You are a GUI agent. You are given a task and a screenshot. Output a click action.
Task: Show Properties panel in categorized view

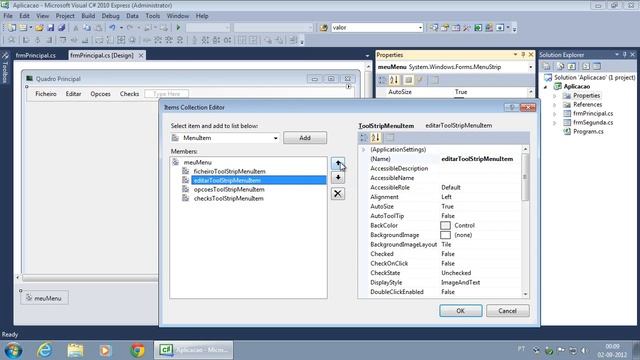(x=382, y=80)
